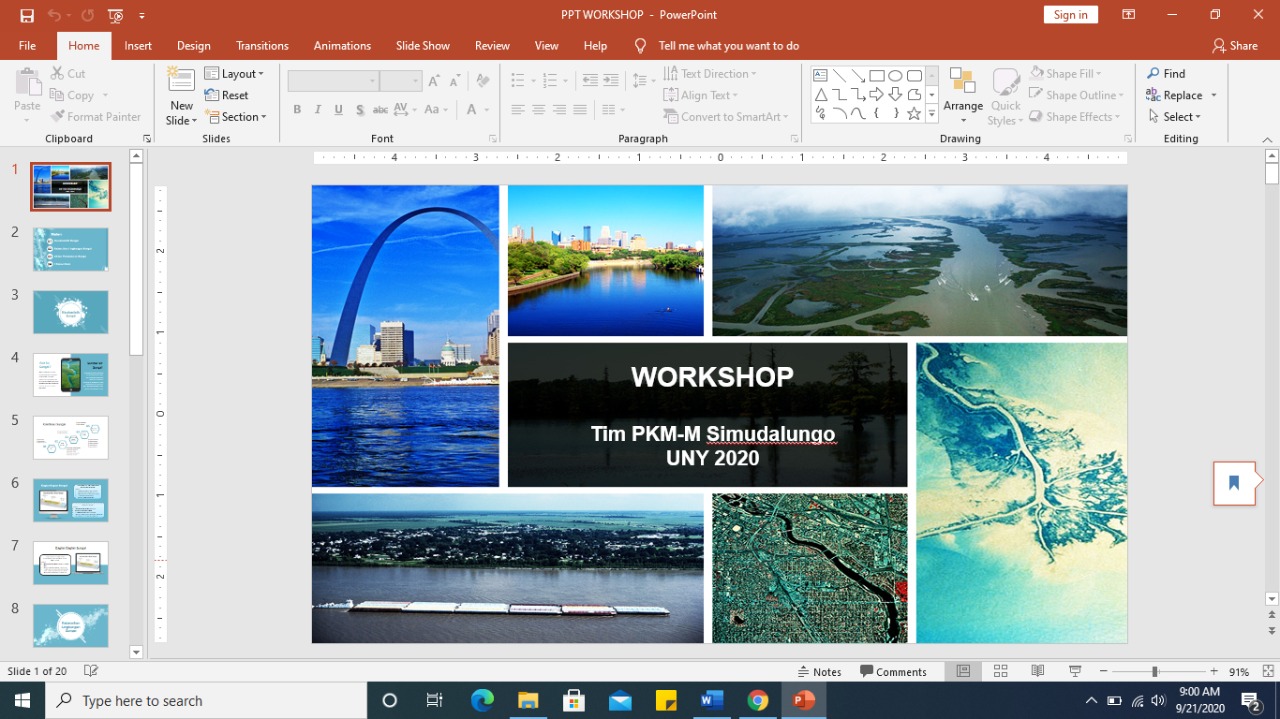The image size is (1280, 719).
Task: Add a New Slide
Action: [x=181, y=96]
